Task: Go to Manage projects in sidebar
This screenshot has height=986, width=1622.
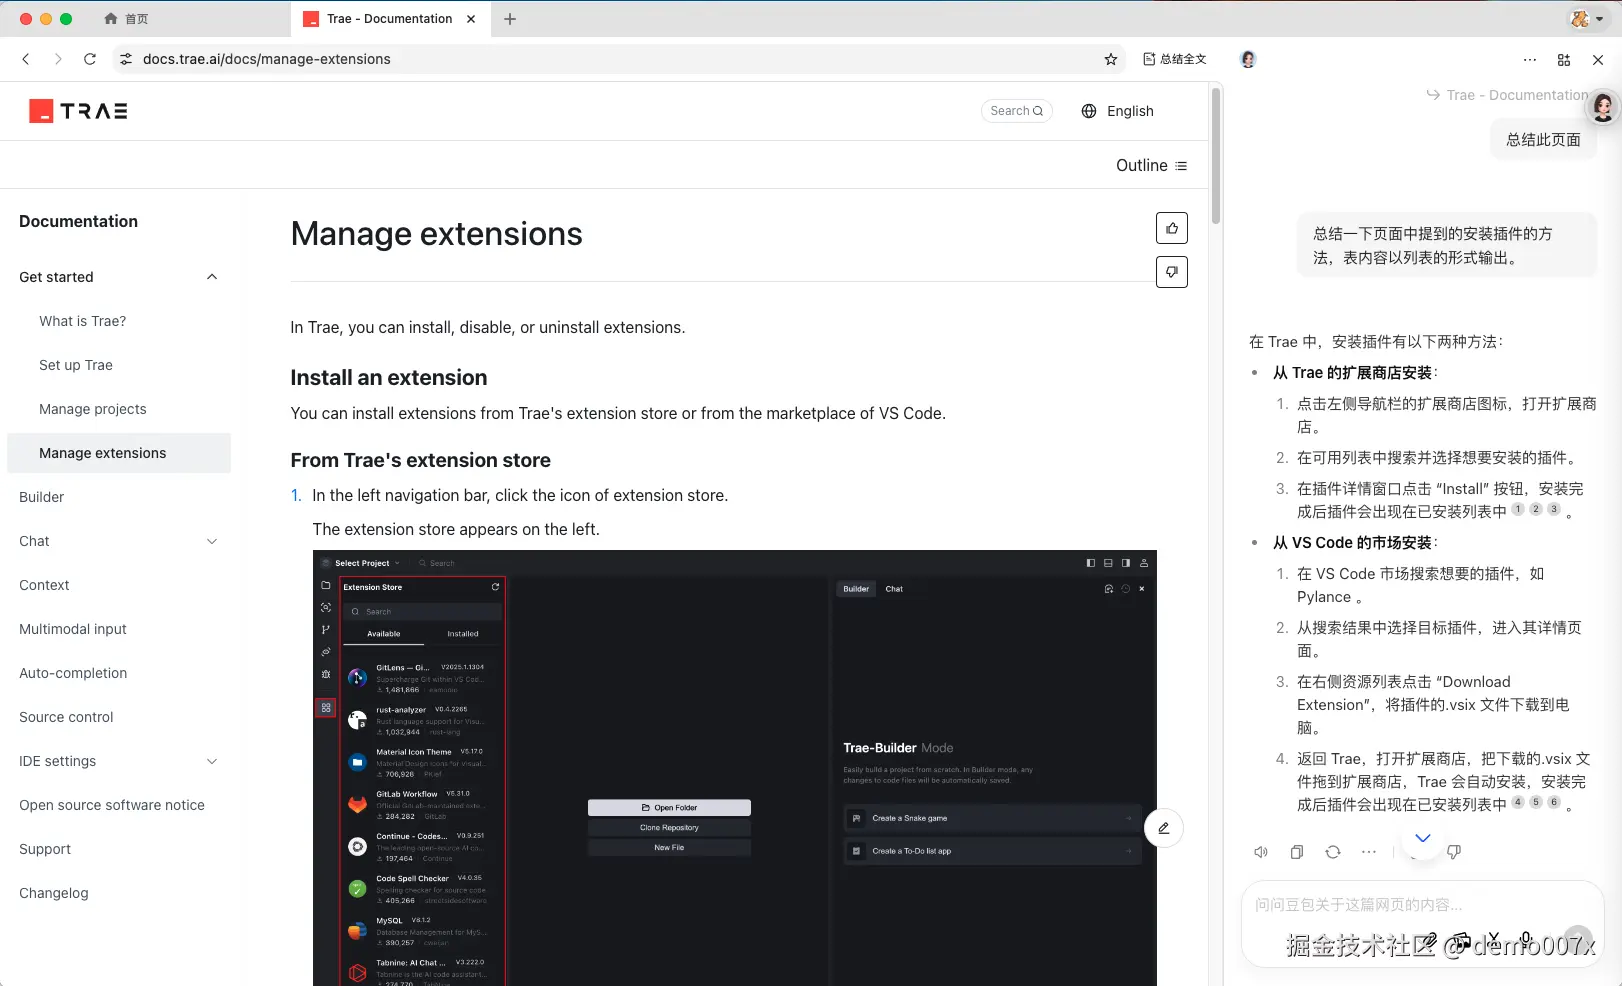Action: pos(93,409)
